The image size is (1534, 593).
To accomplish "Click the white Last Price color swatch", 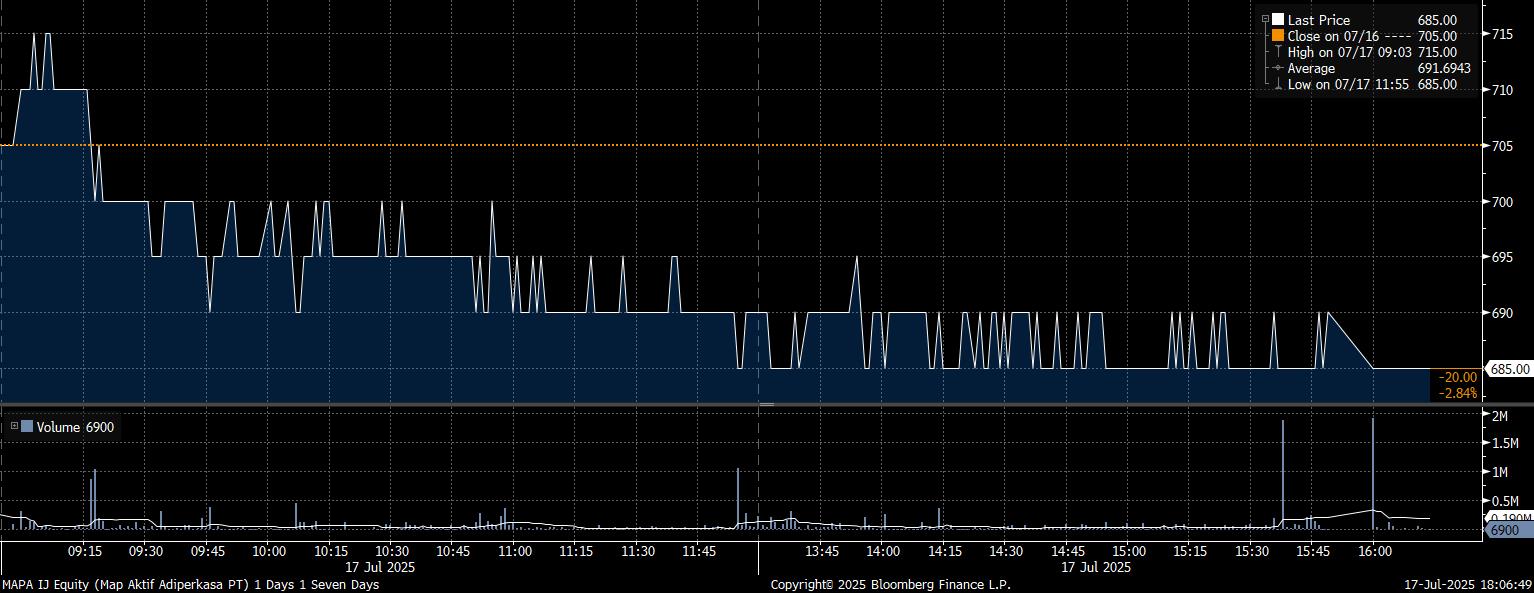I will [x=1278, y=20].
